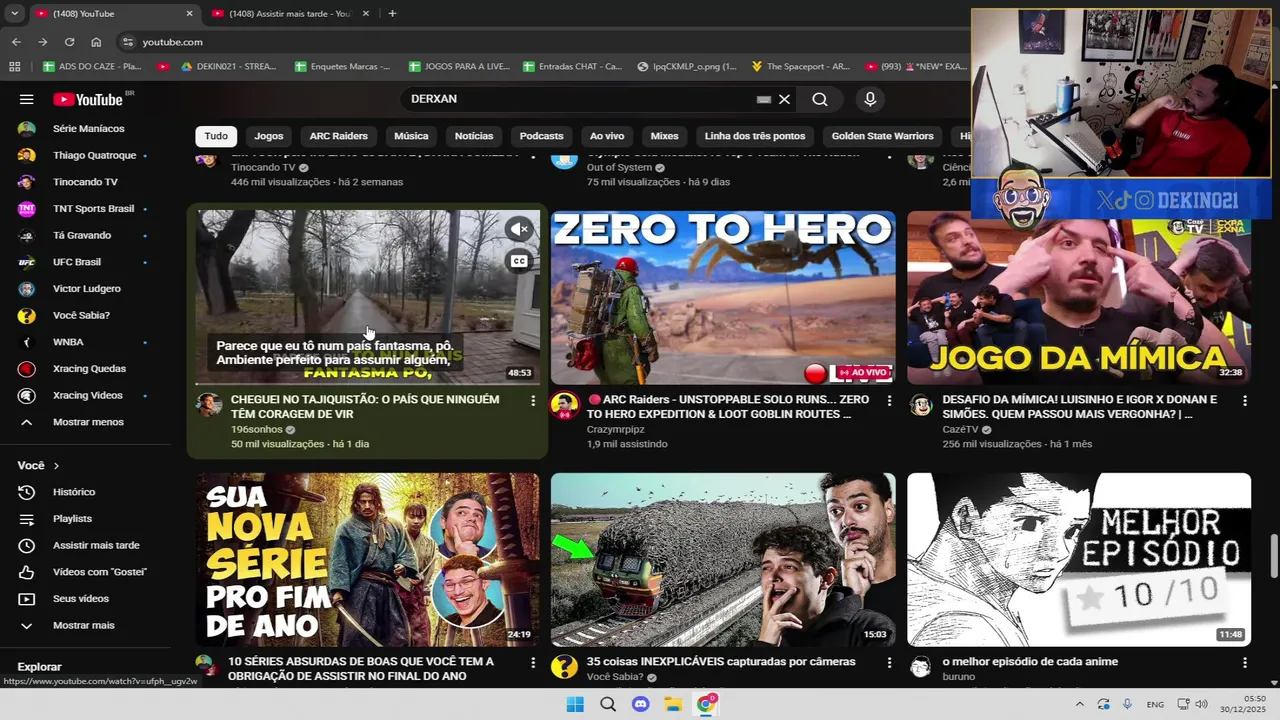
Task: Open SUA NOVA SÉRIE thumbnail
Action: tap(367, 560)
